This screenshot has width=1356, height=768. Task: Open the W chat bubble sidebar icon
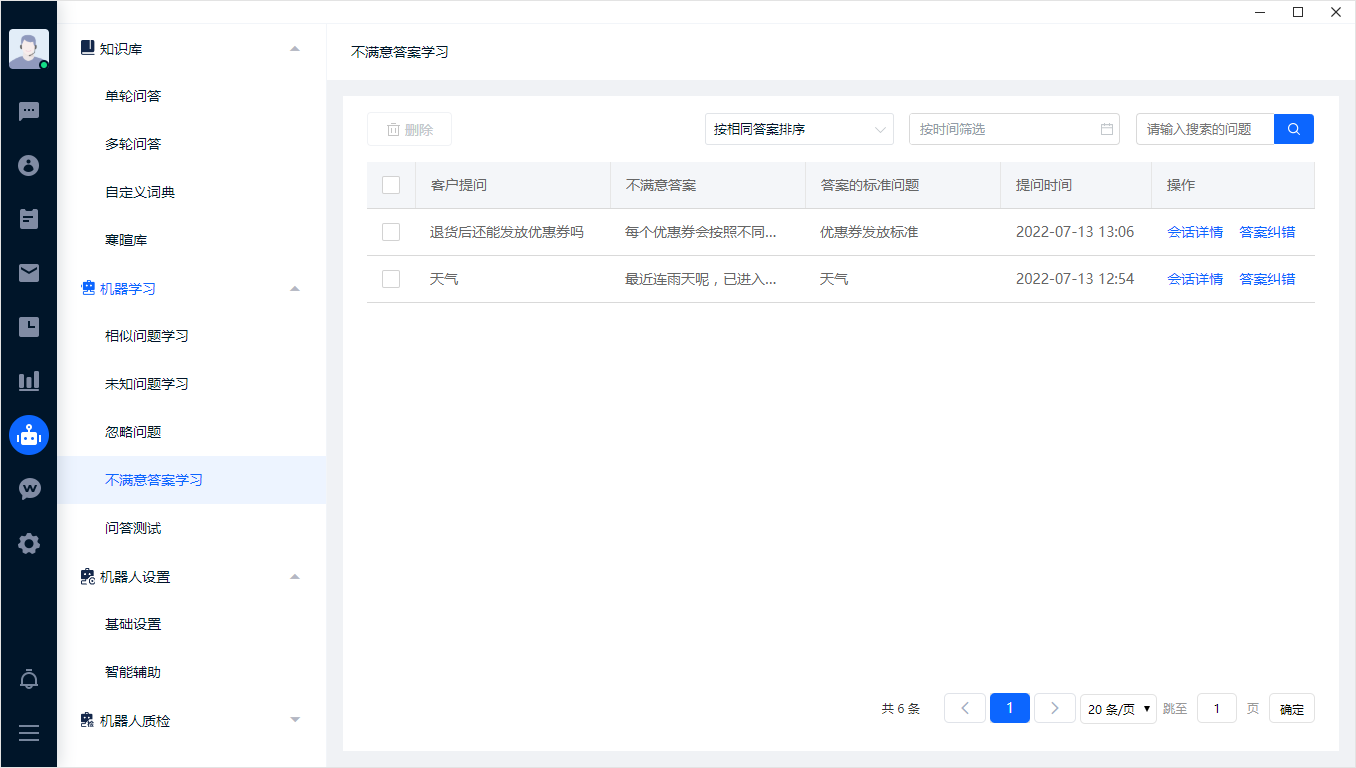pyautogui.click(x=29, y=489)
